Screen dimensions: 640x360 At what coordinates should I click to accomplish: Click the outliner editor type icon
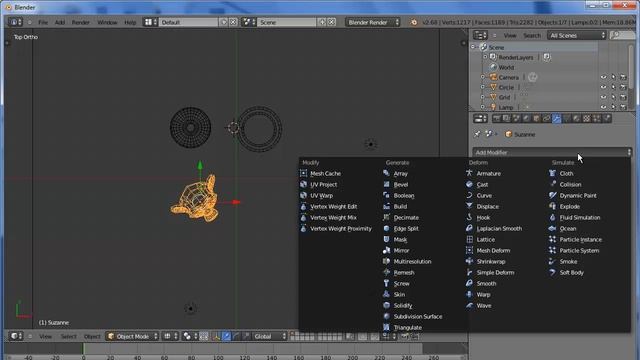coord(480,36)
